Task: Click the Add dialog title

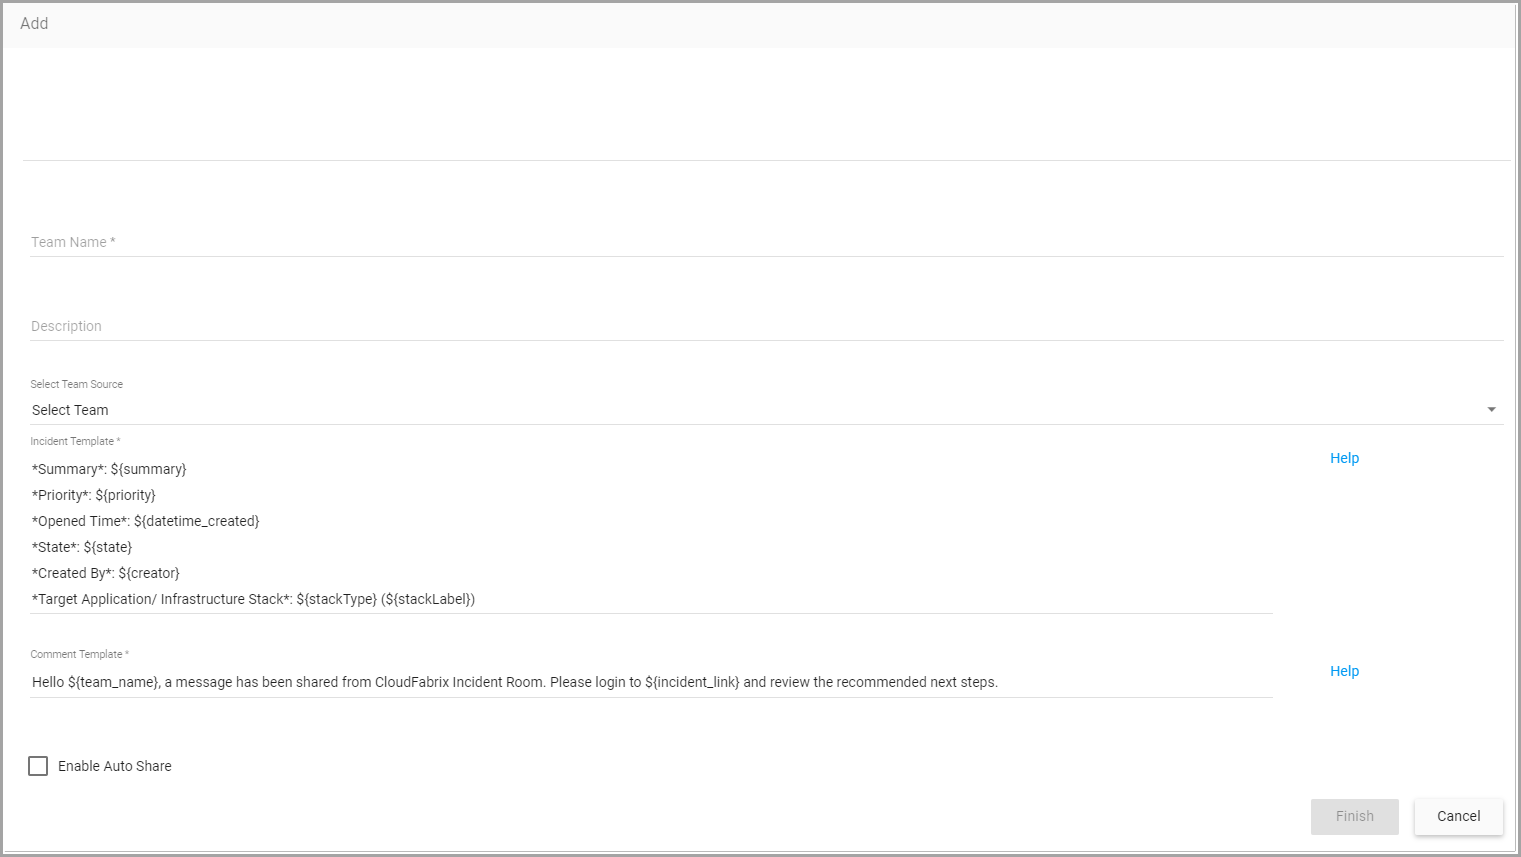Action: 34,23
